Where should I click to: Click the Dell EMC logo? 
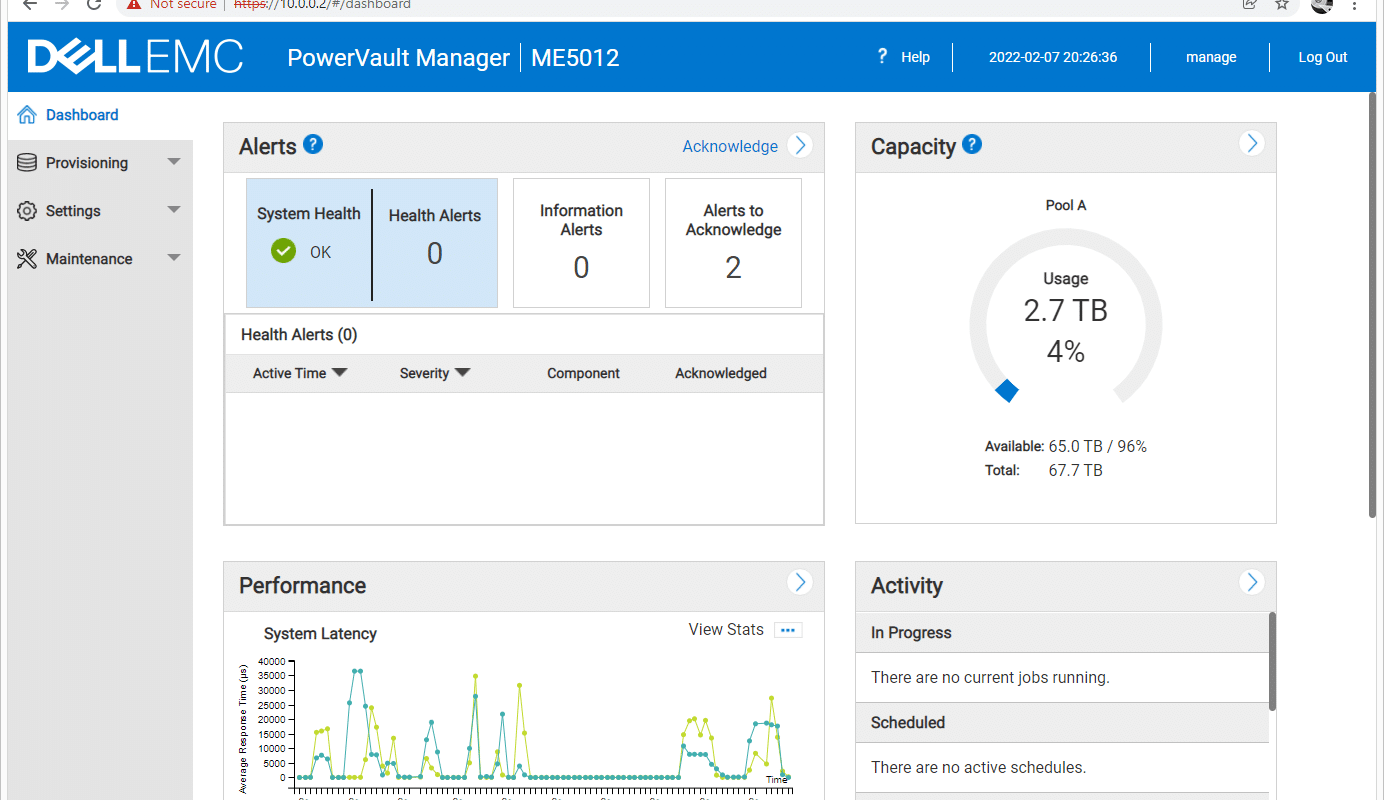[135, 57]
